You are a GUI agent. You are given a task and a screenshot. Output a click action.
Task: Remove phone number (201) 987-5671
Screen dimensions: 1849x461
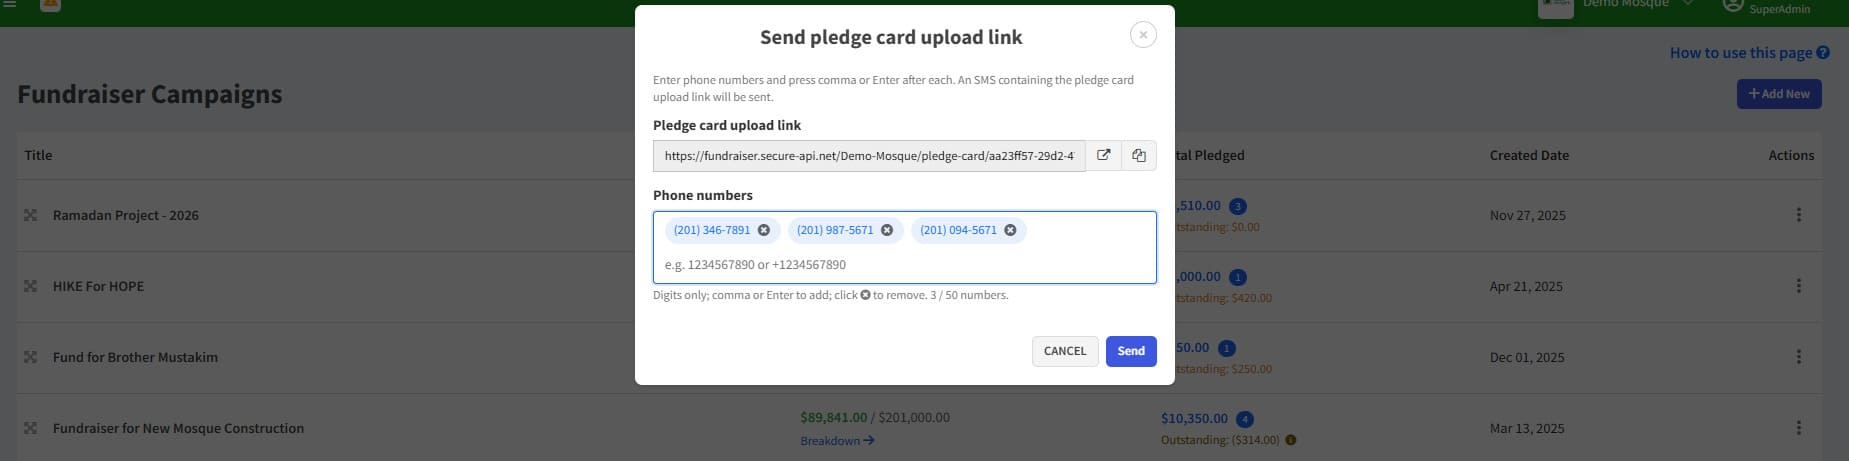887,230
